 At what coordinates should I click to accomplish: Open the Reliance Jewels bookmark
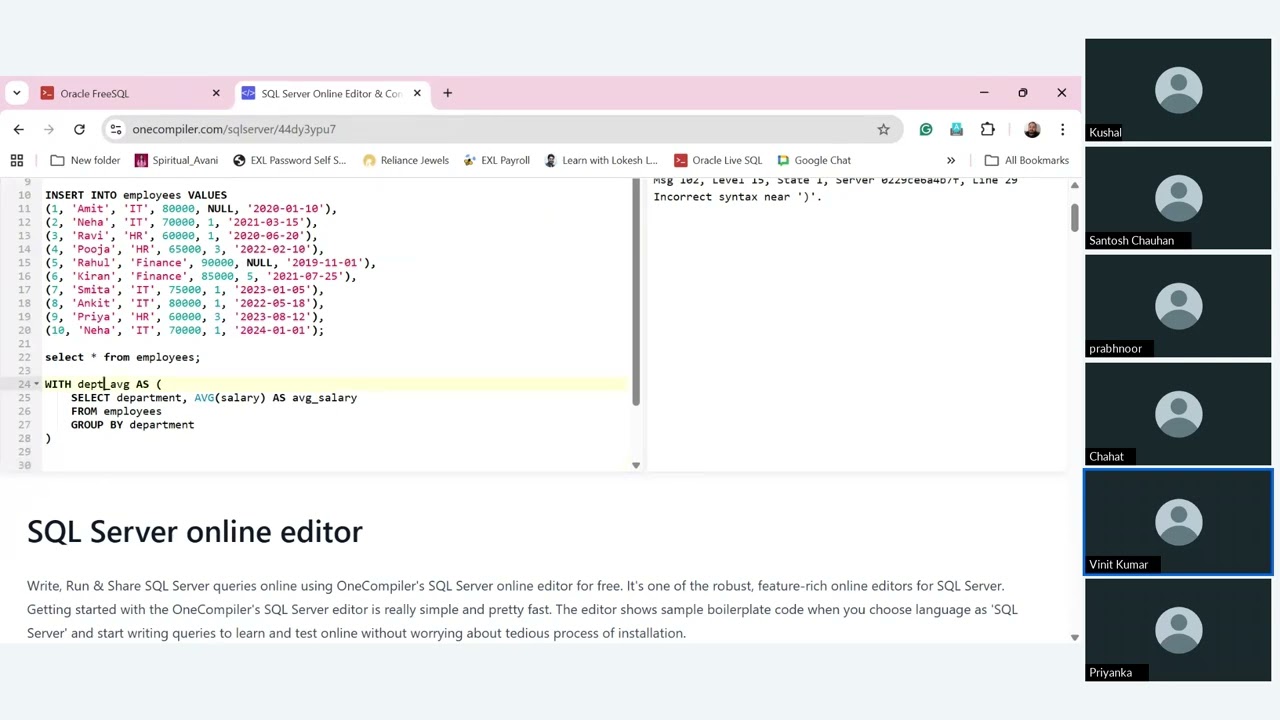[x=406, y=160]
